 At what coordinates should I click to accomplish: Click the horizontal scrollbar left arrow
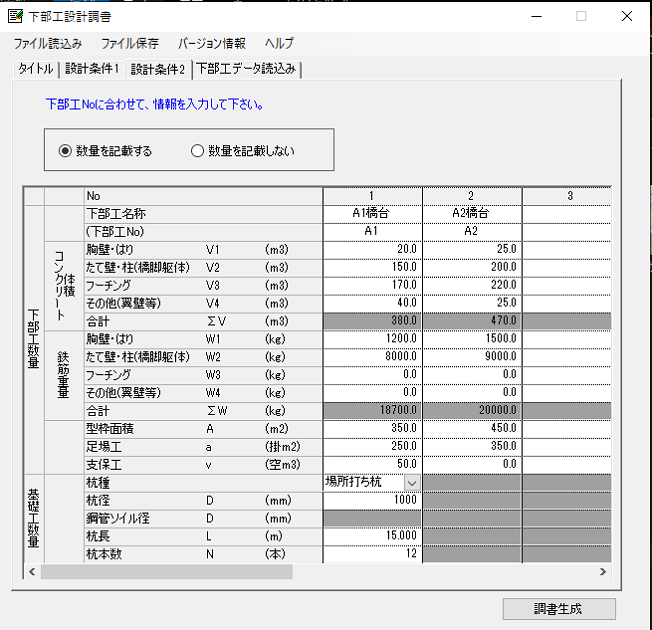(x=32, y=572)
